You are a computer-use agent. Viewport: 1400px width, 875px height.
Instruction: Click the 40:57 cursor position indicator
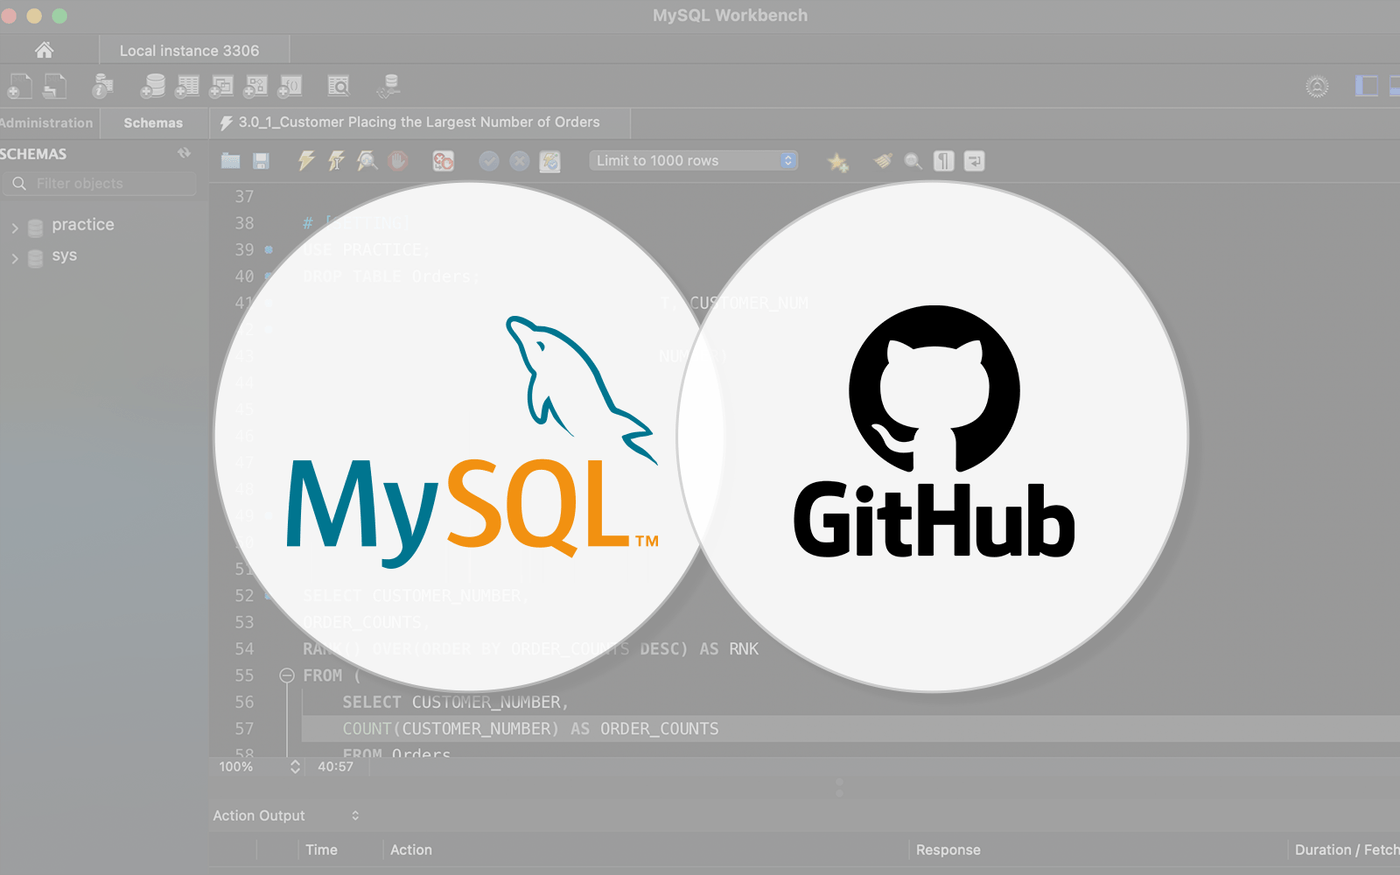pos(335,767)
